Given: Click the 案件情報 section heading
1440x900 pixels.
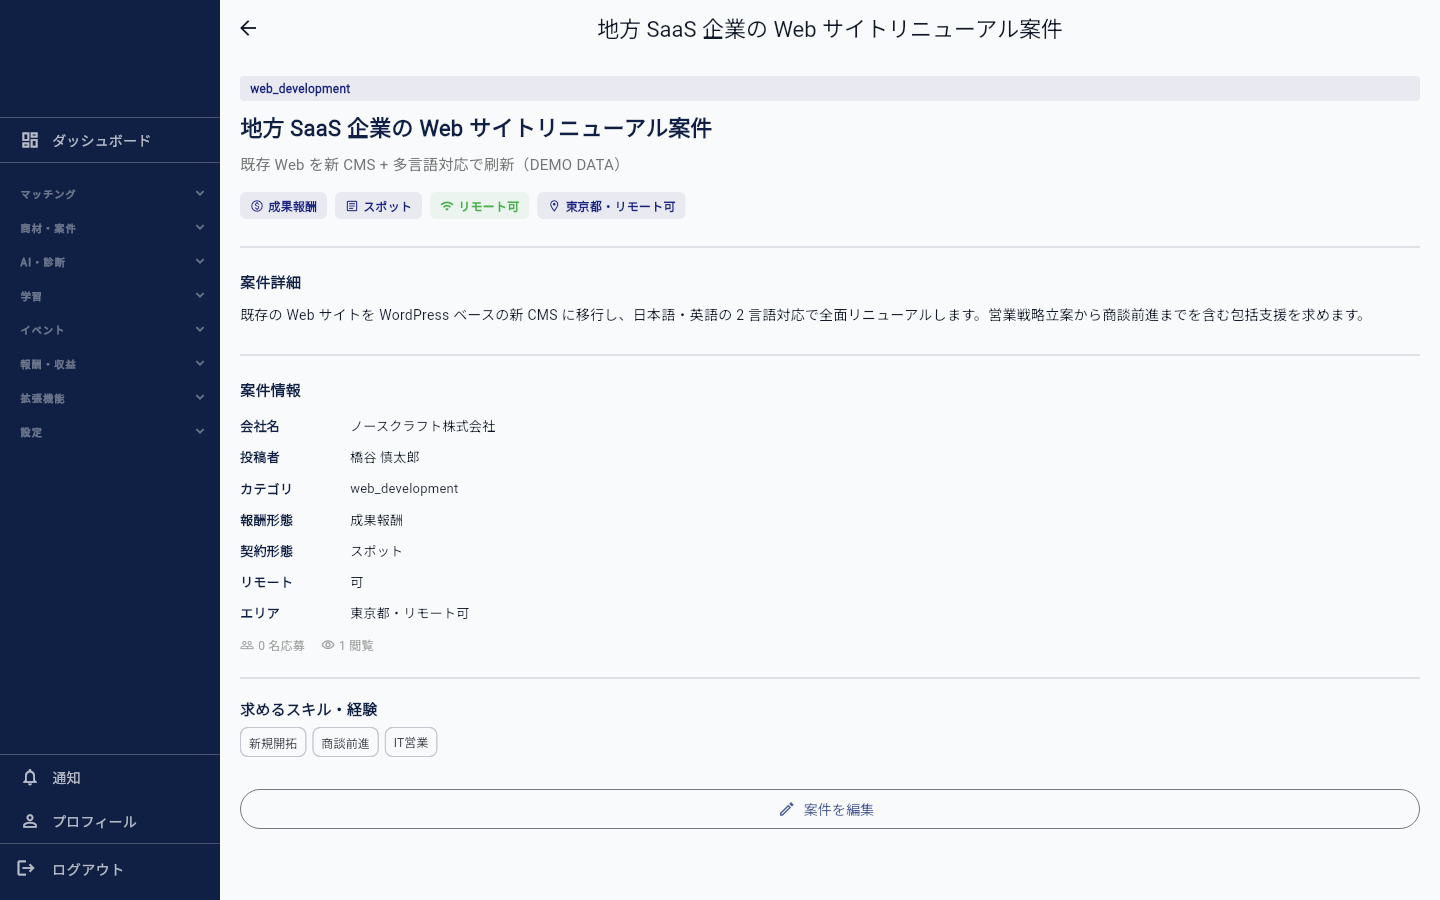Looking at the screenshot, I should [x=270, y=391].
